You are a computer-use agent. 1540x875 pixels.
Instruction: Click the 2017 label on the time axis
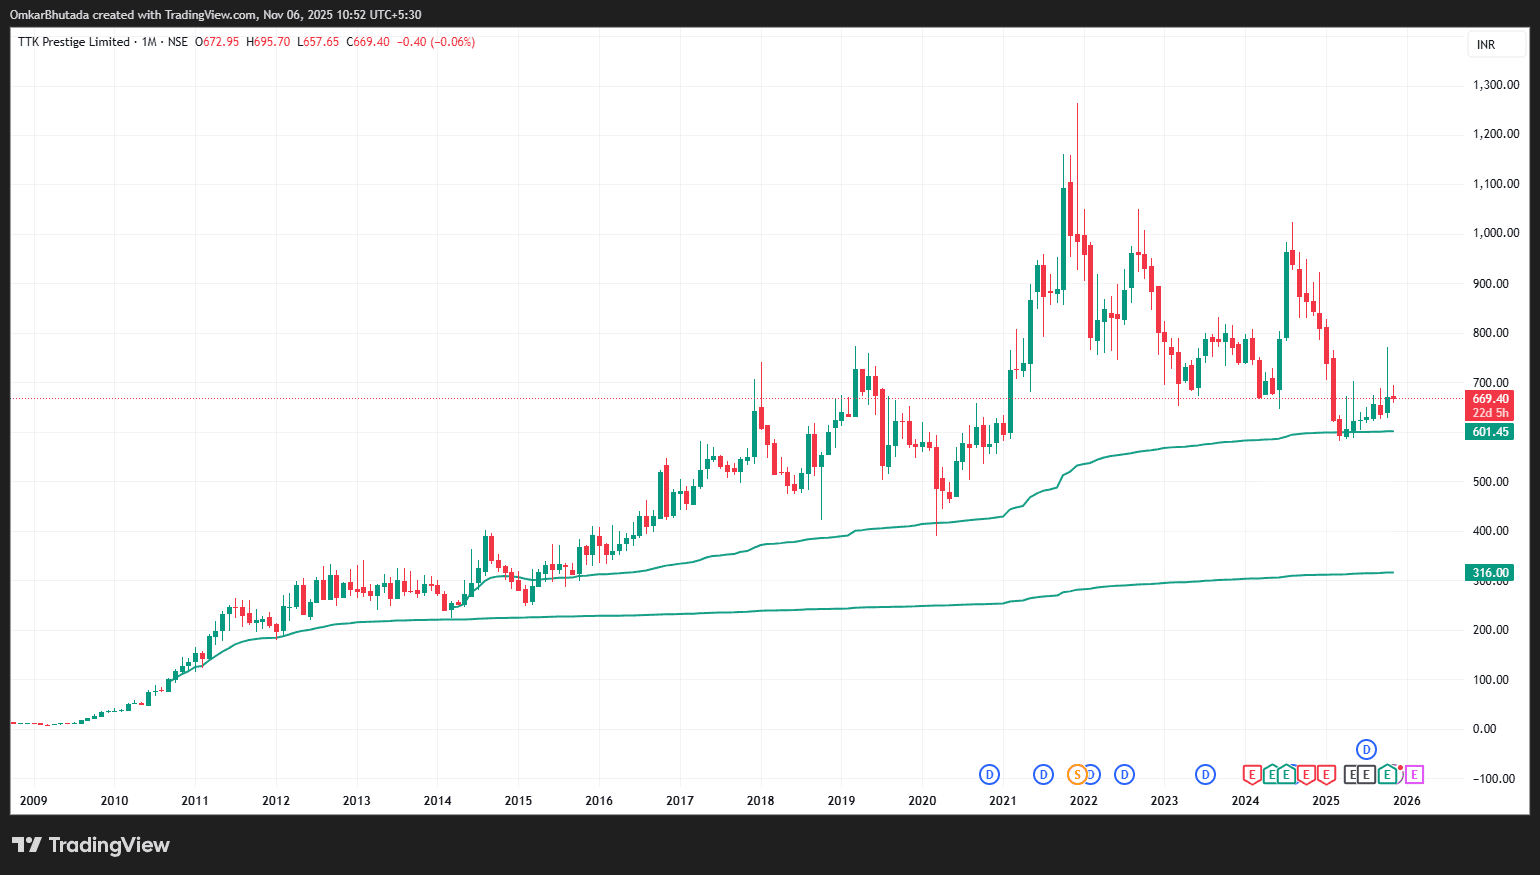tap(680, 800)
